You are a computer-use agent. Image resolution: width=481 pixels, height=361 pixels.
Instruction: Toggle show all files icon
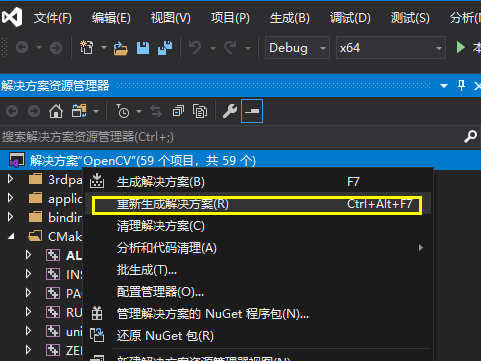tap(200, 111)
